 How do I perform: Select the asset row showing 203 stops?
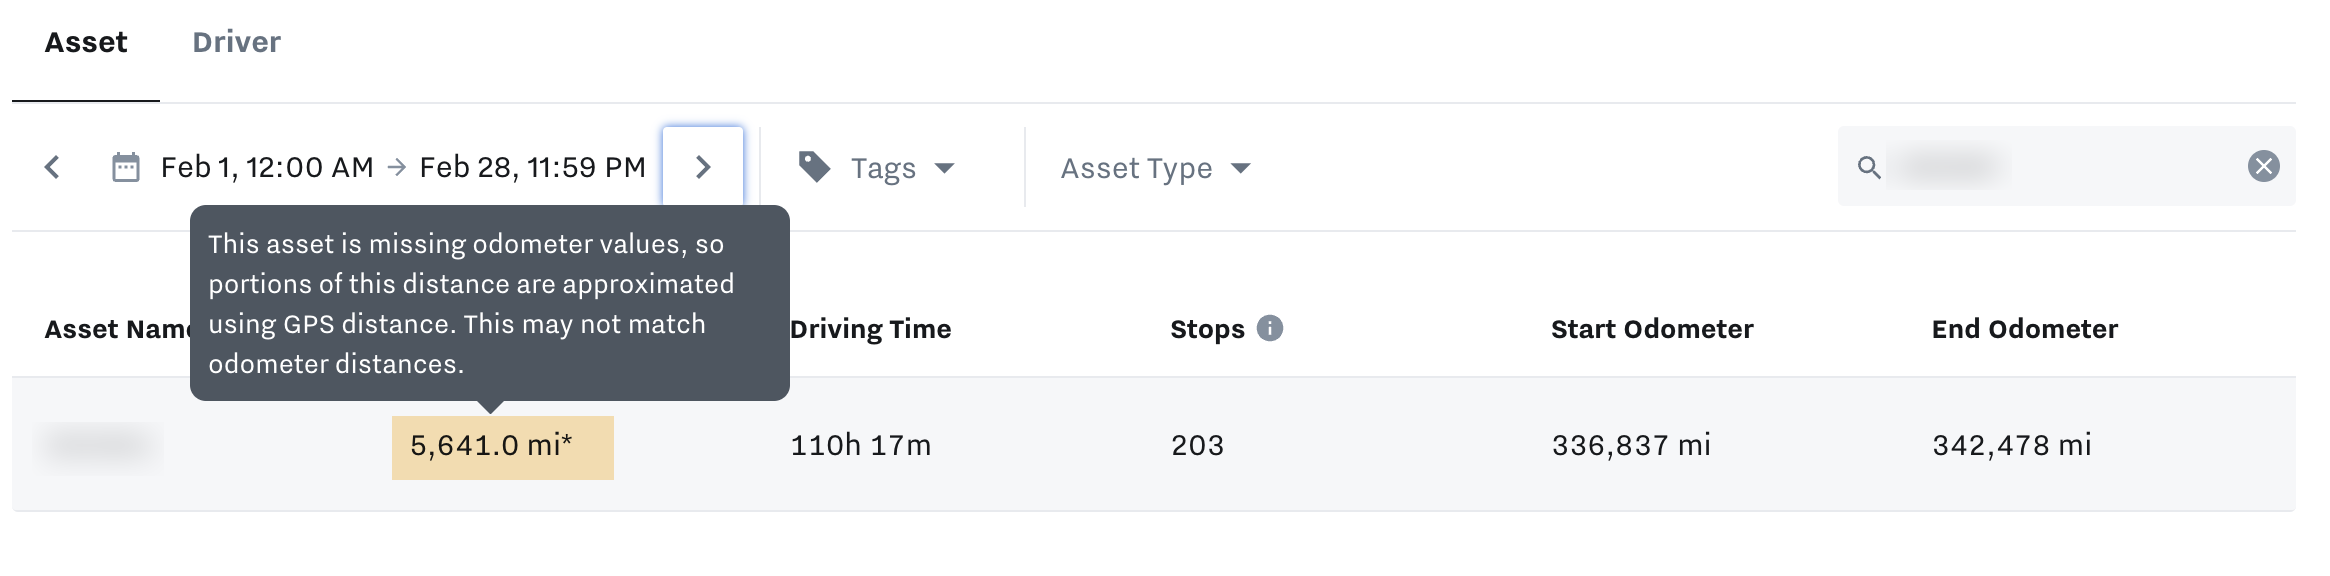1197,446
